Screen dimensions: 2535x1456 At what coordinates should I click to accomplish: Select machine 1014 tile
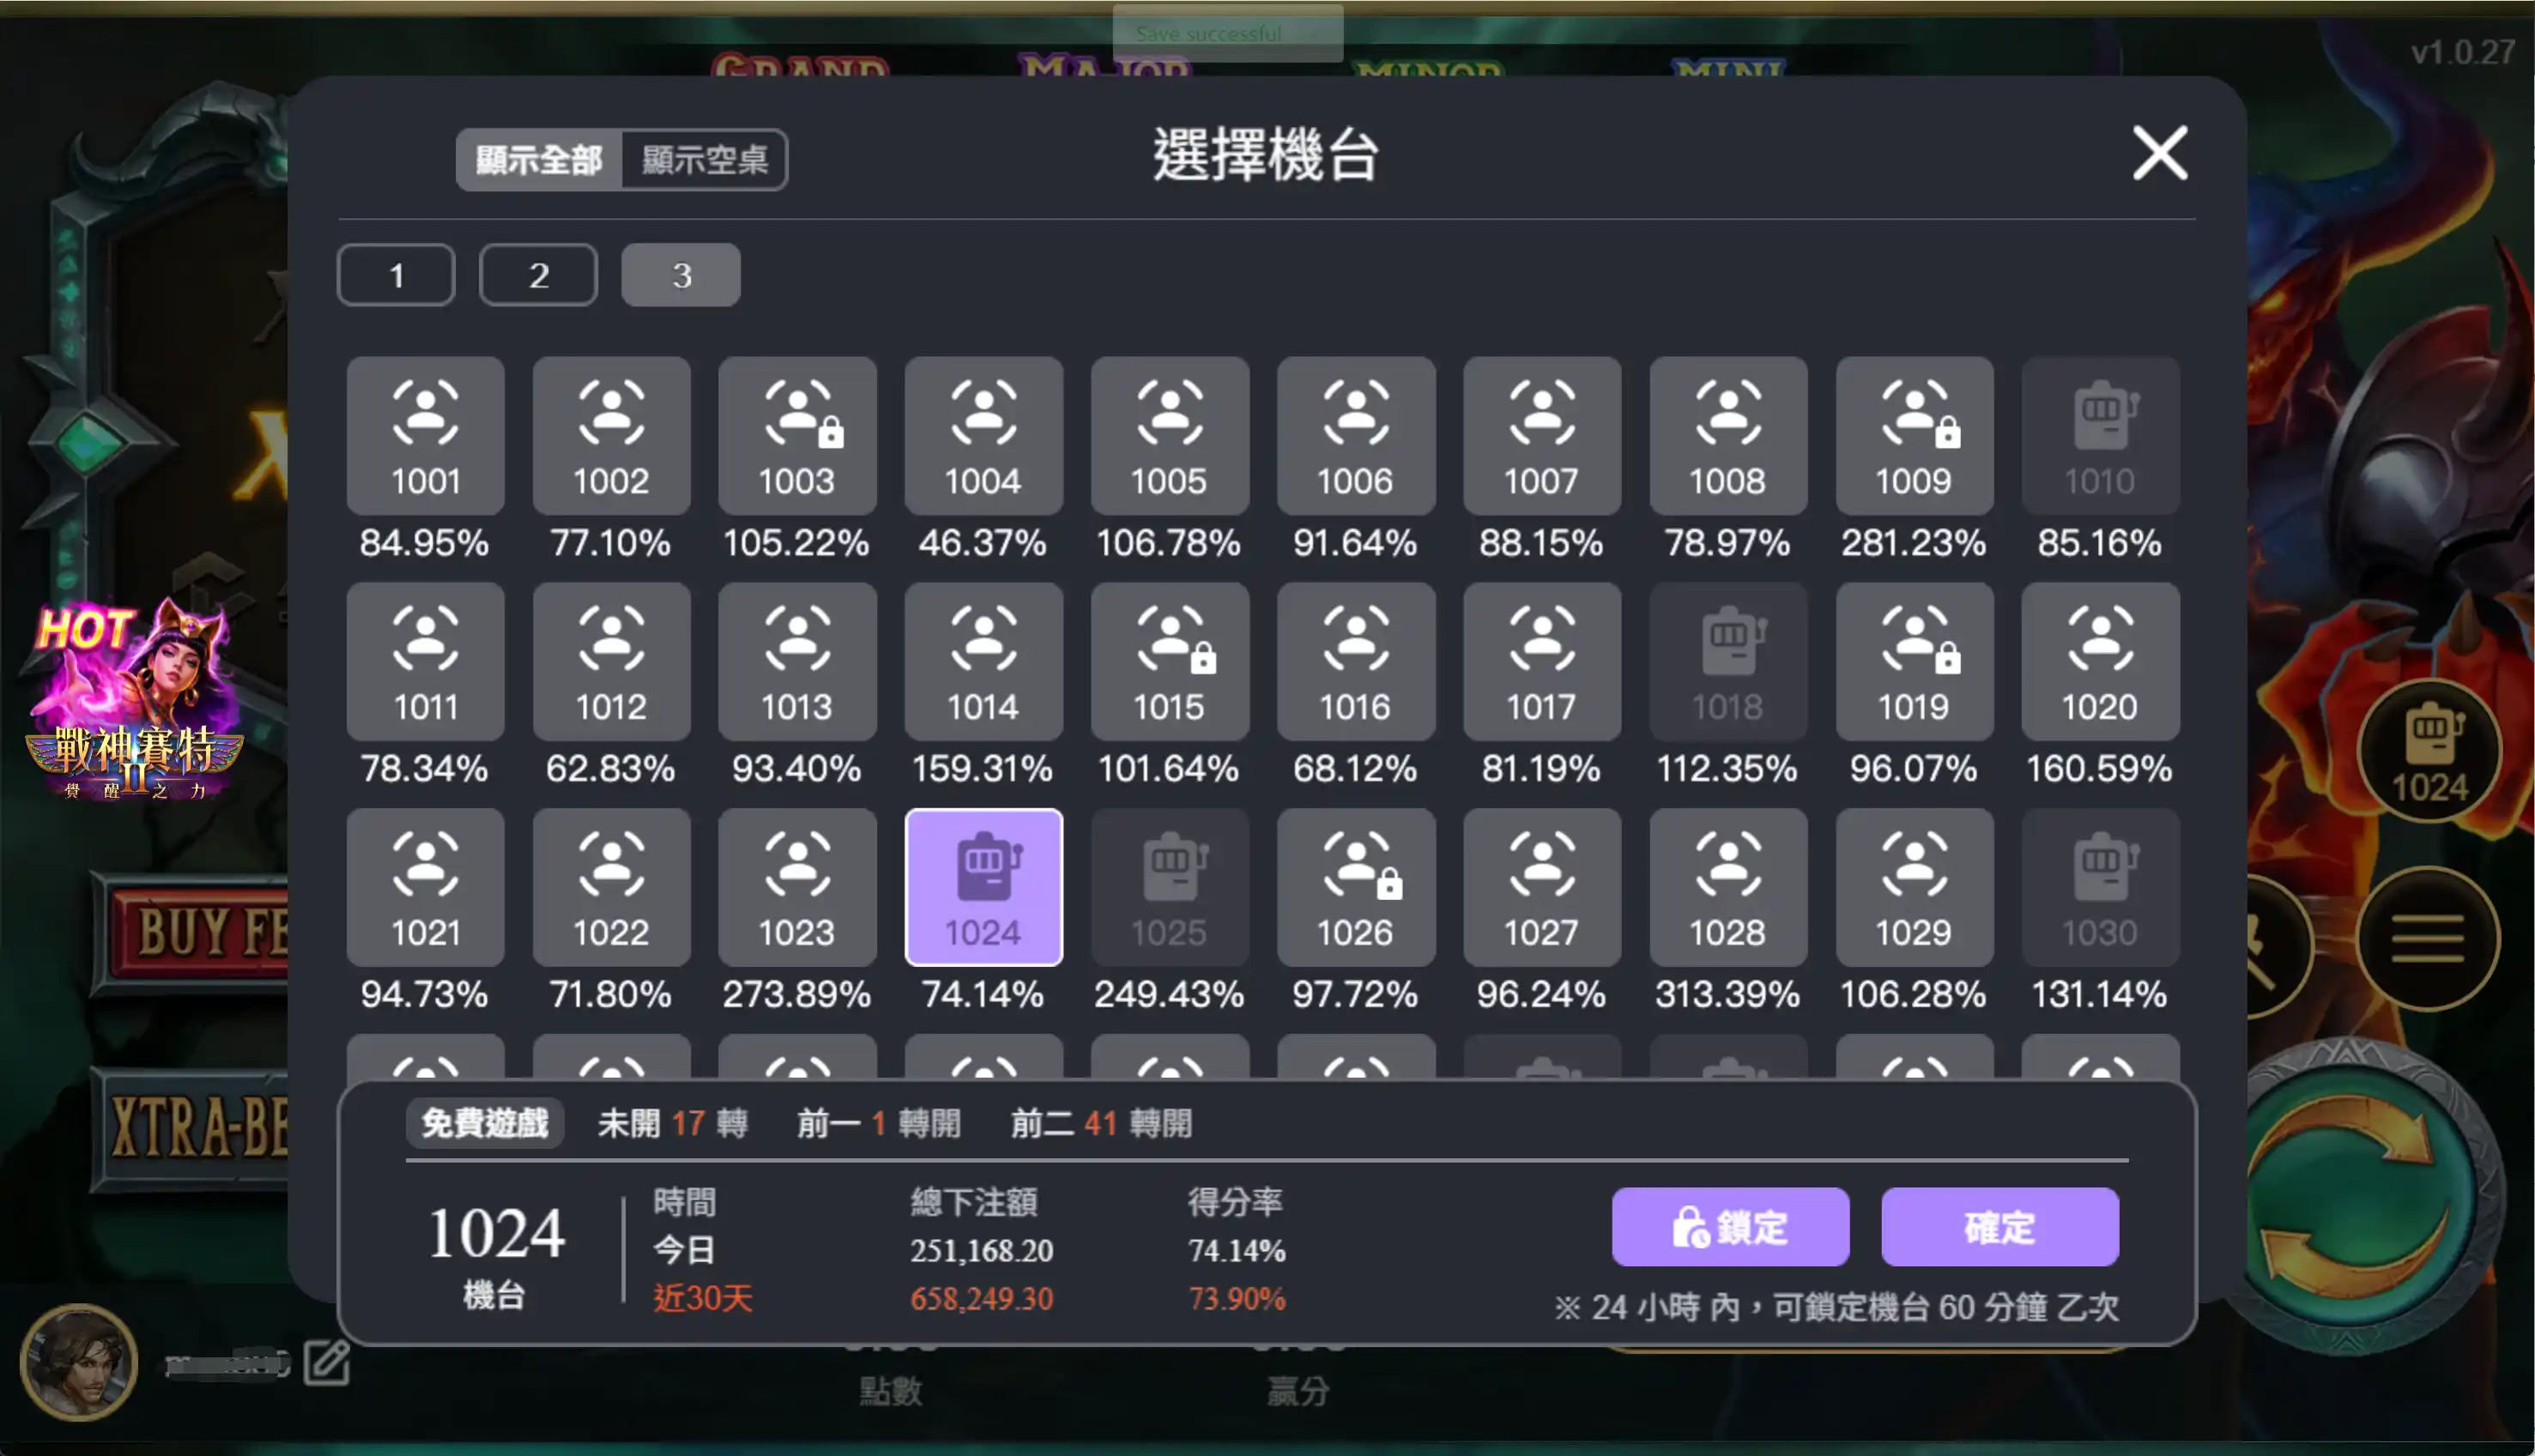983,662
